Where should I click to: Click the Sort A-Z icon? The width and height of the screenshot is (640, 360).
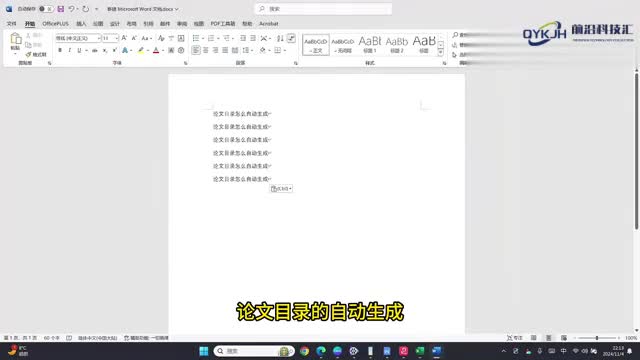coord(280,38)
